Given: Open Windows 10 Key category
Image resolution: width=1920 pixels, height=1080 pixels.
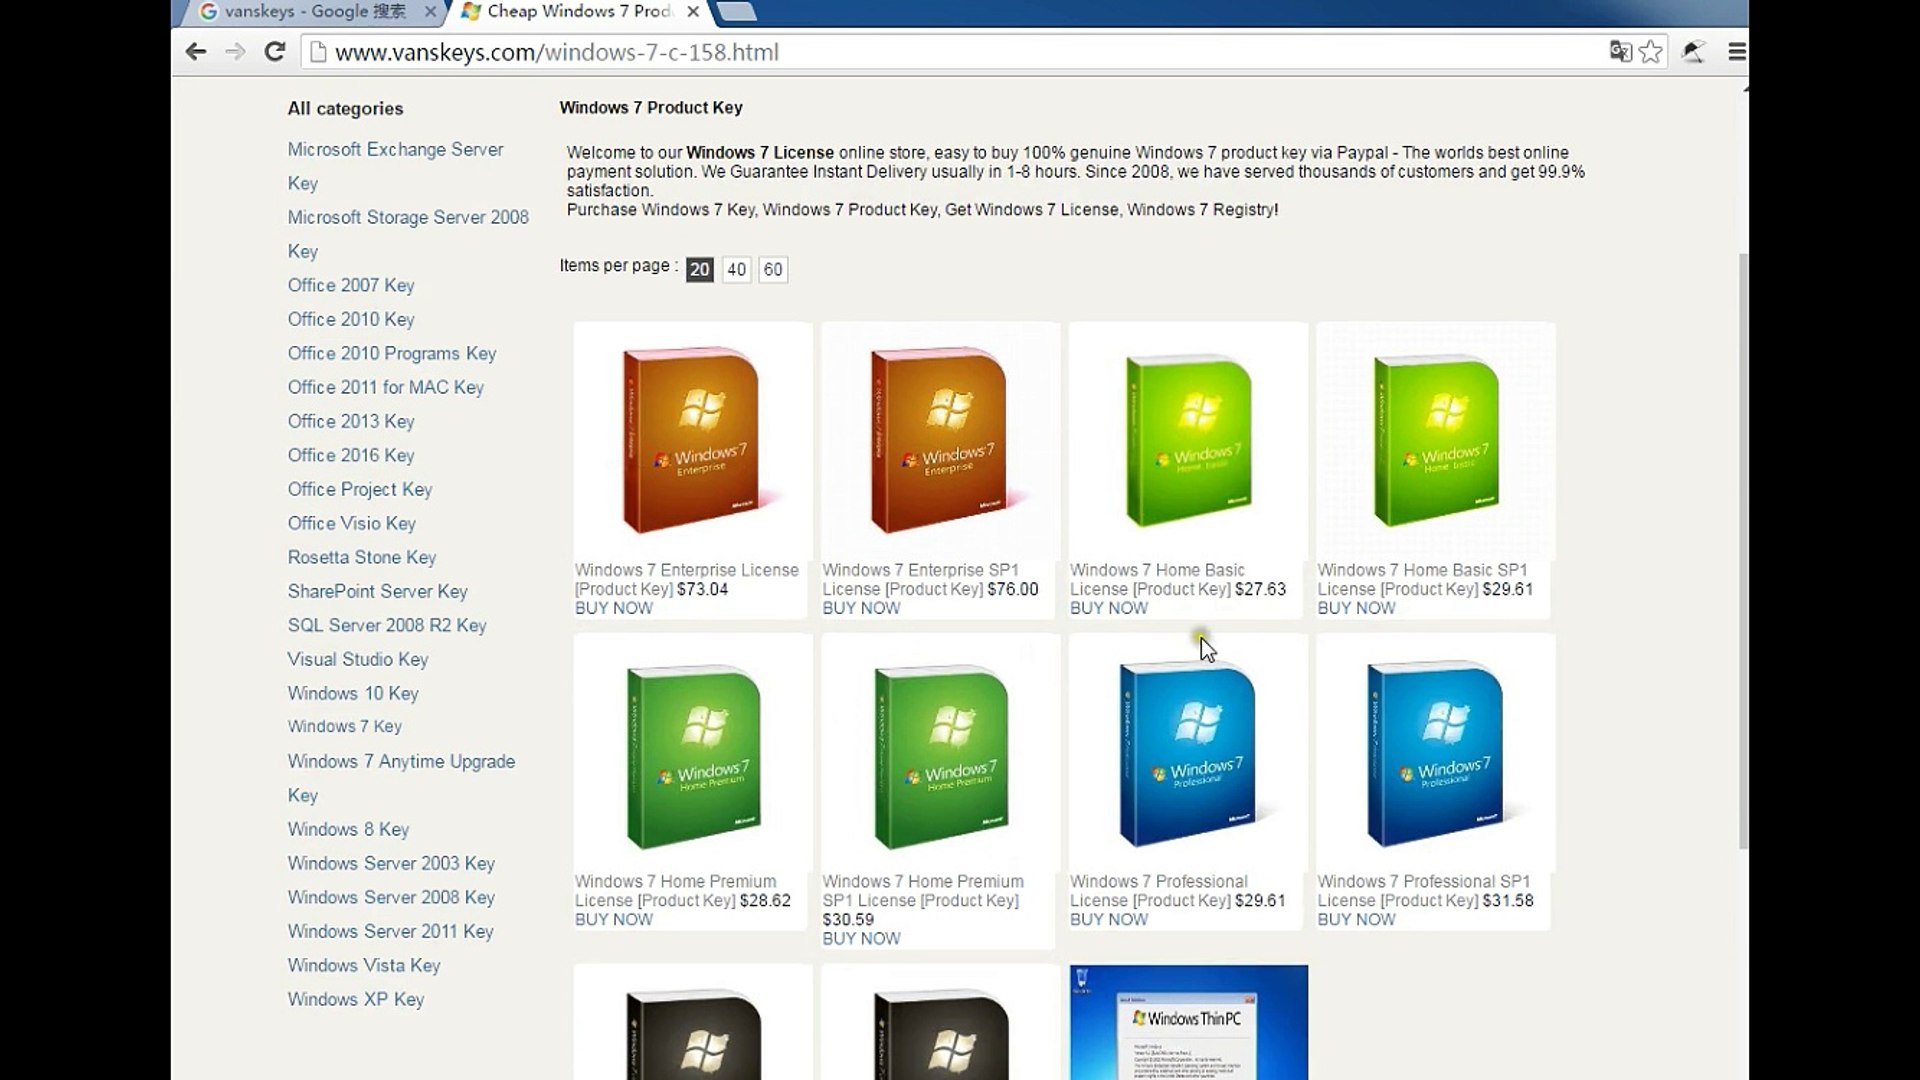Looking at the screenshot, I should (x=353, y=693).
